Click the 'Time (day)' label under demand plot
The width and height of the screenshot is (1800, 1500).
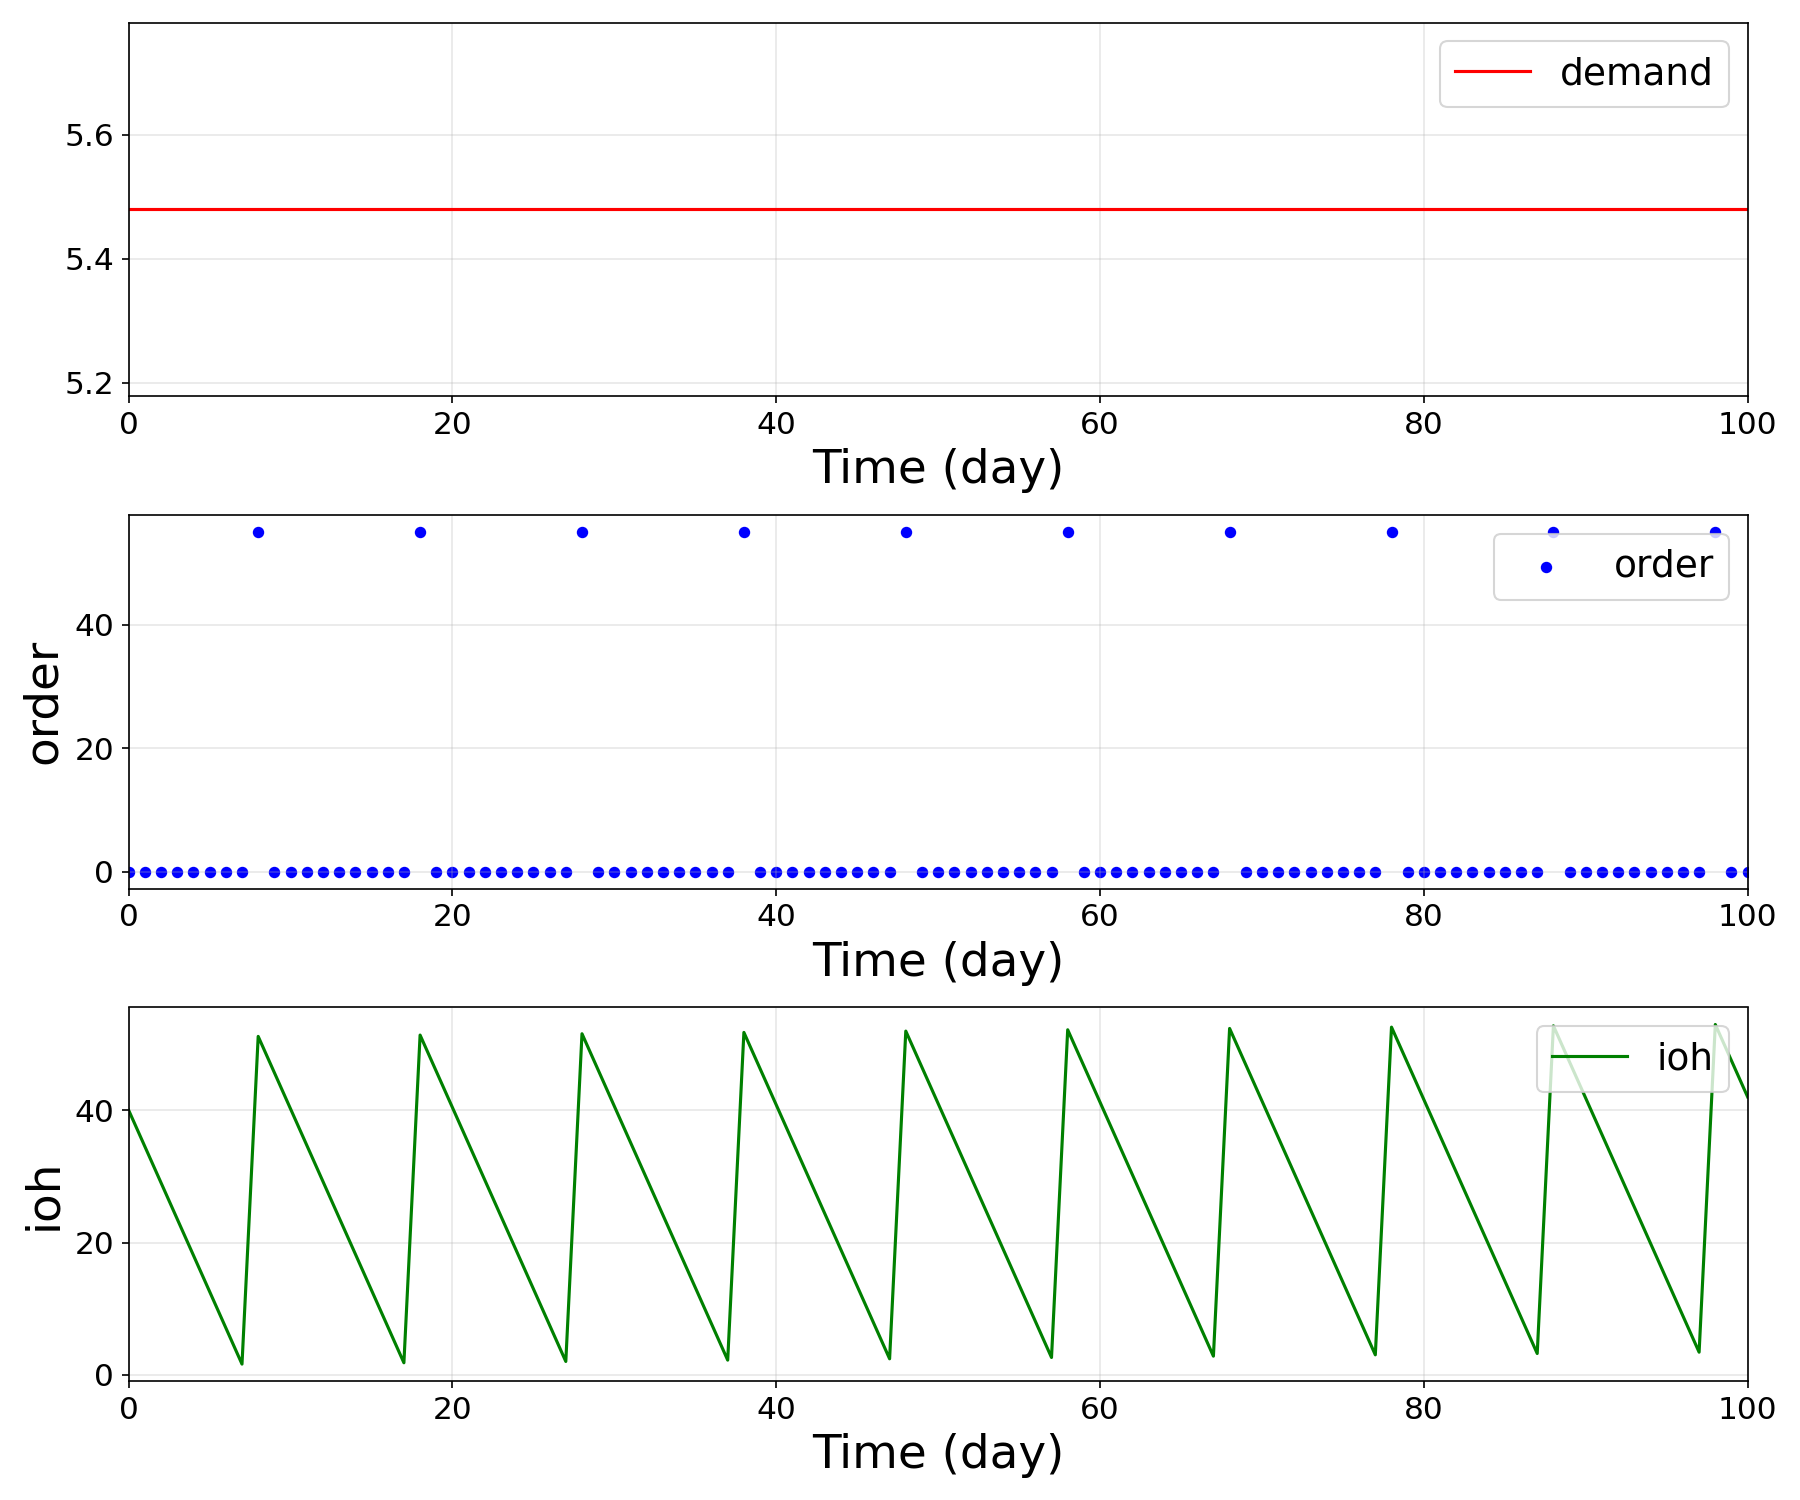pyautogui.click(x=937, y=468)
